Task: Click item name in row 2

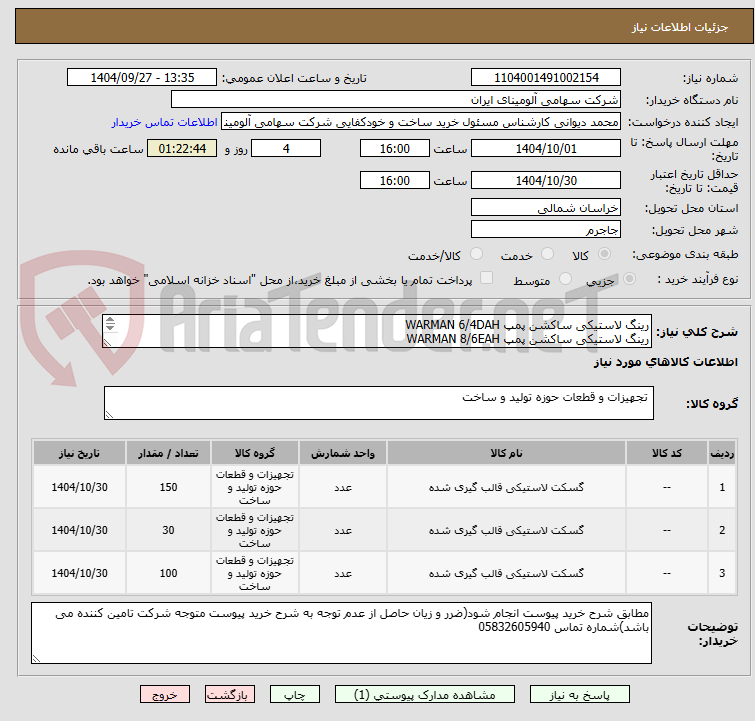Action: [x=506, y=530]
